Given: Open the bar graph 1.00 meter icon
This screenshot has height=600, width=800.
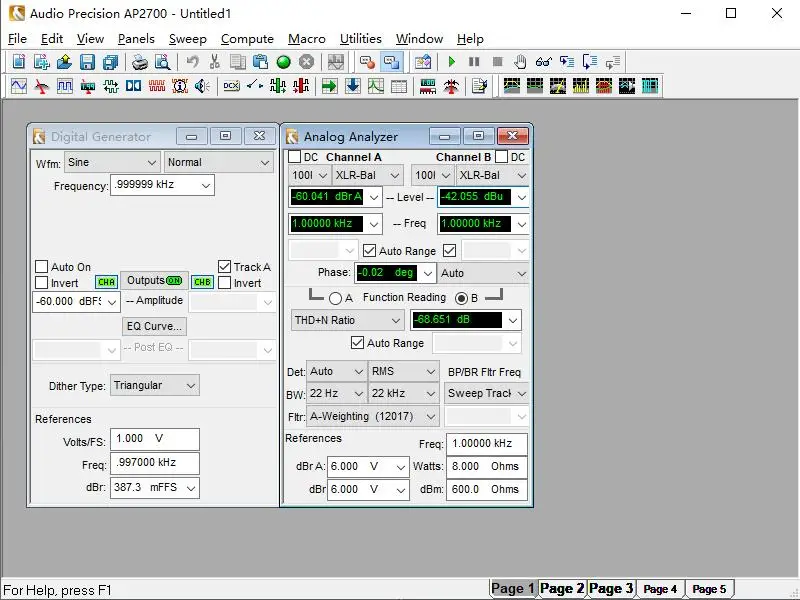Looking at the screenshot, I should pyautogui.click(x=428, y=86).
